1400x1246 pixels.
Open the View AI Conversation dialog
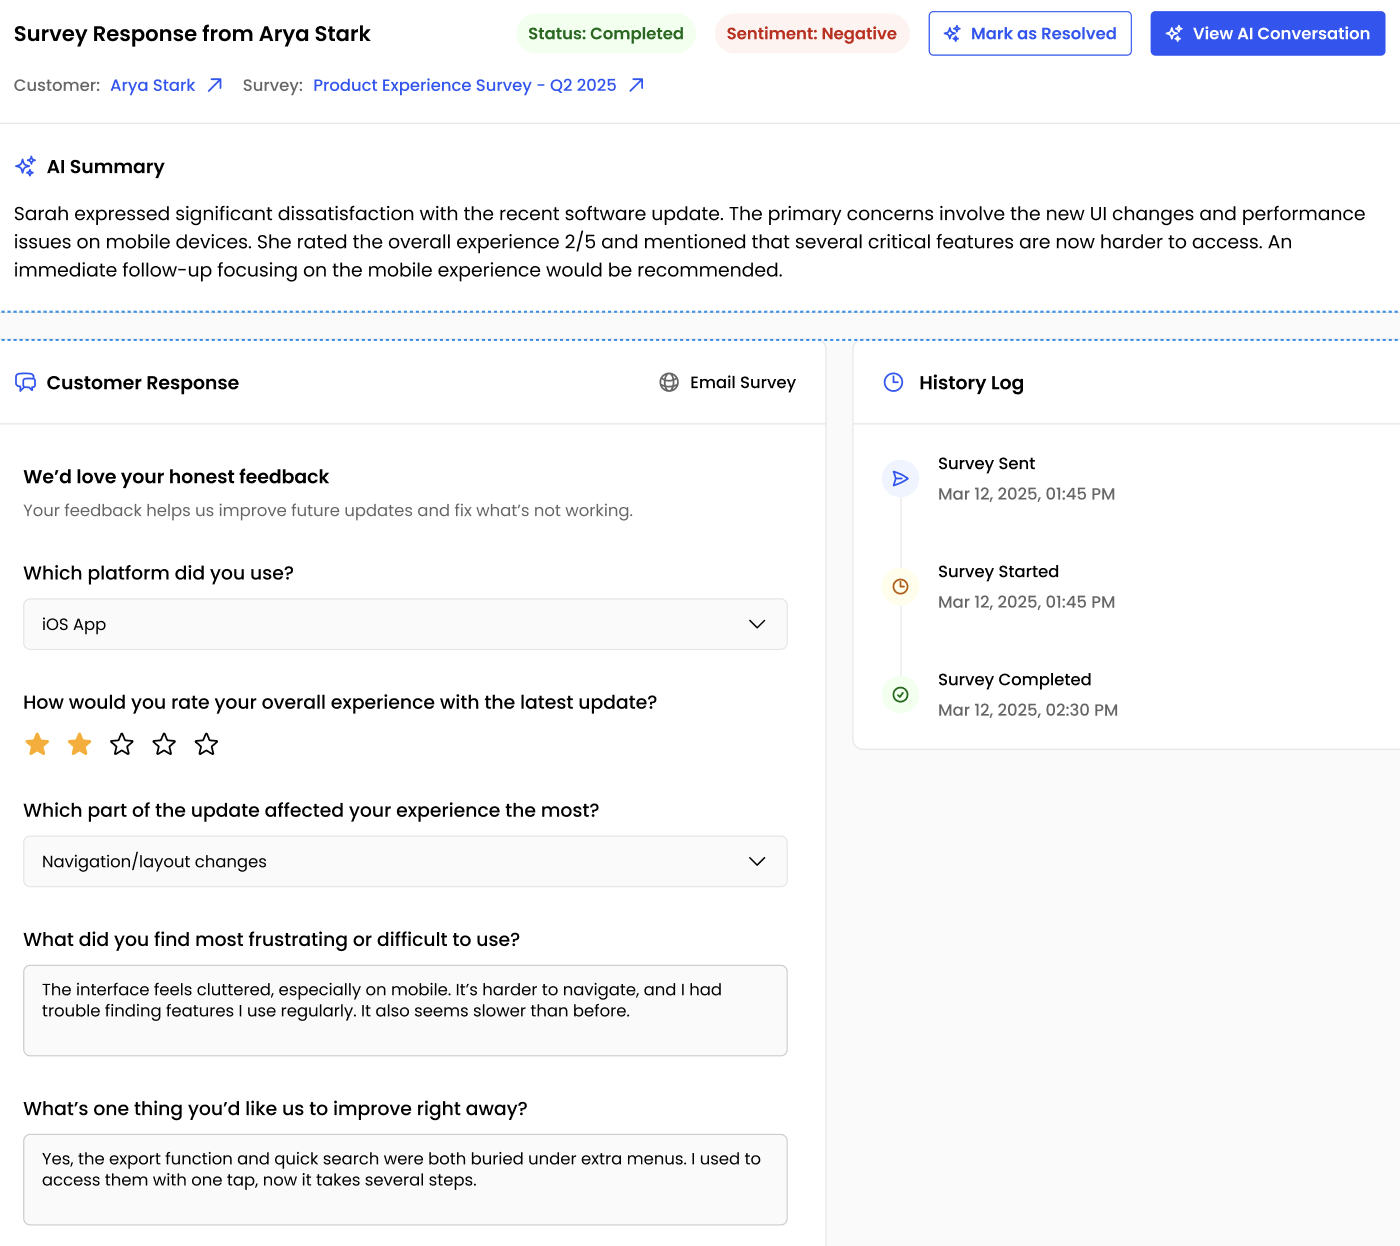(1267, 33)
